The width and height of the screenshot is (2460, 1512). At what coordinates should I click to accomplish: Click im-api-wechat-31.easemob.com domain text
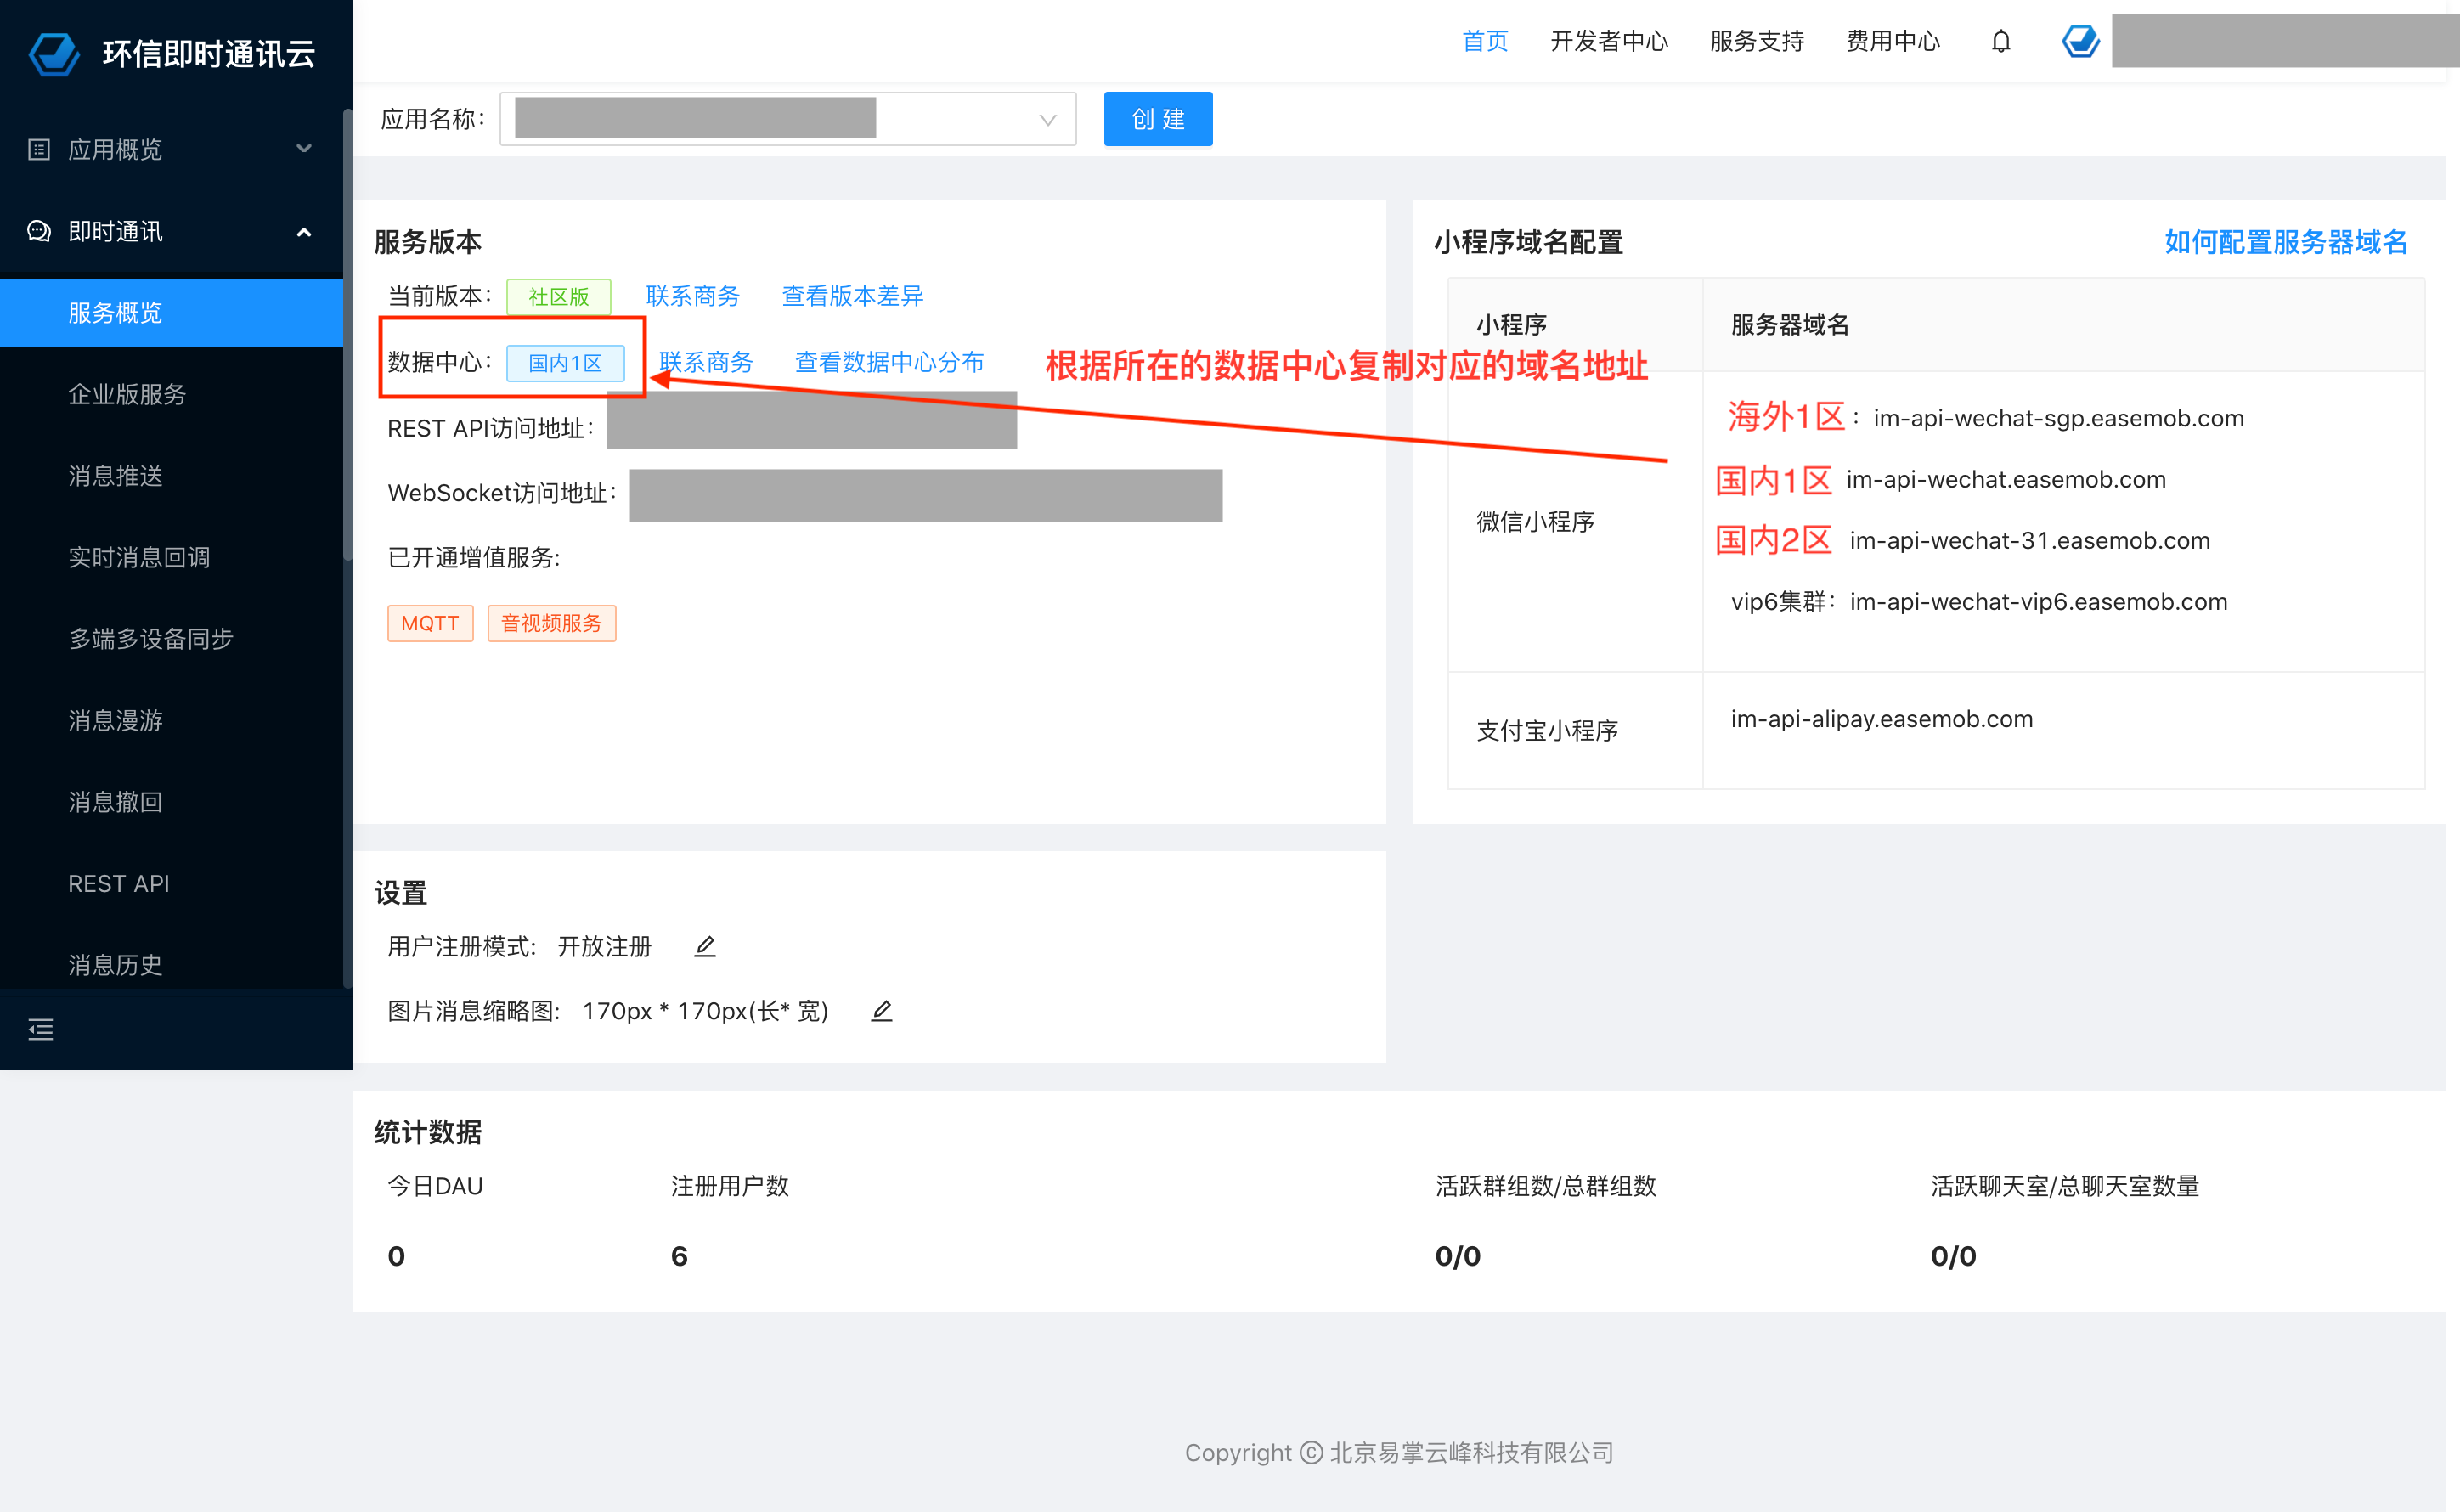click(2030, 540)
